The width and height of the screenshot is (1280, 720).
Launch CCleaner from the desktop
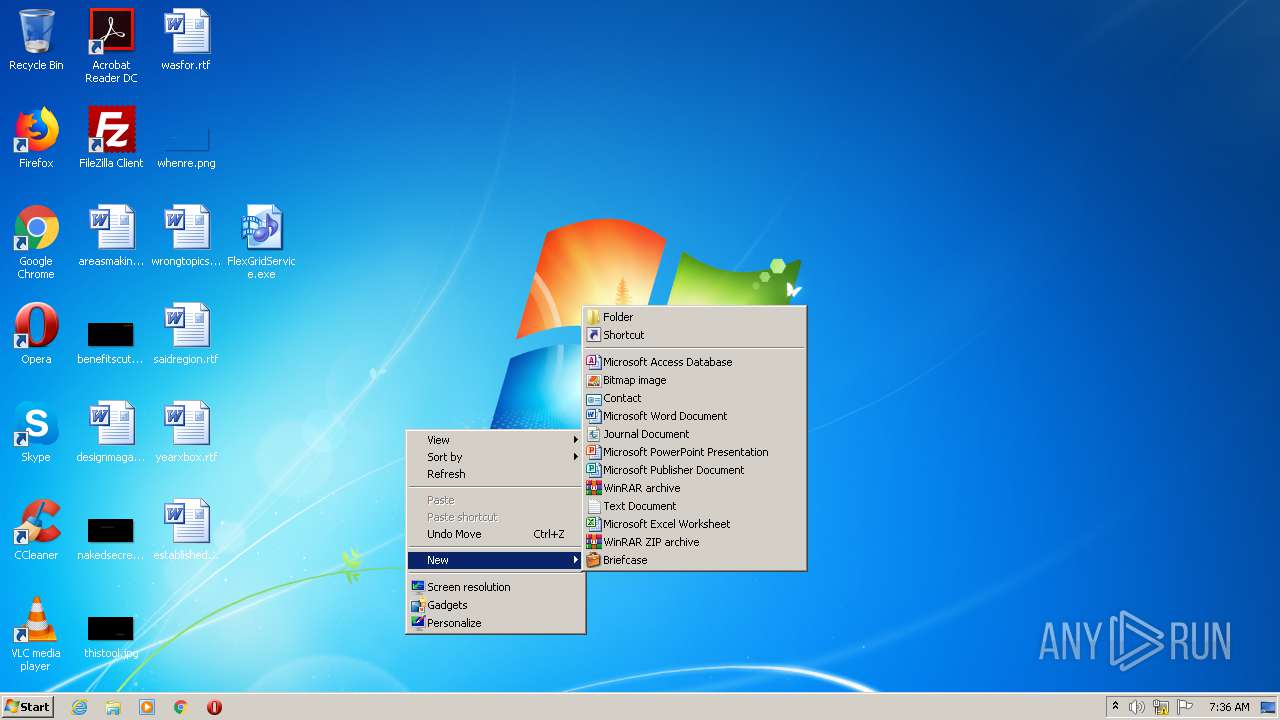coord(36,530)
